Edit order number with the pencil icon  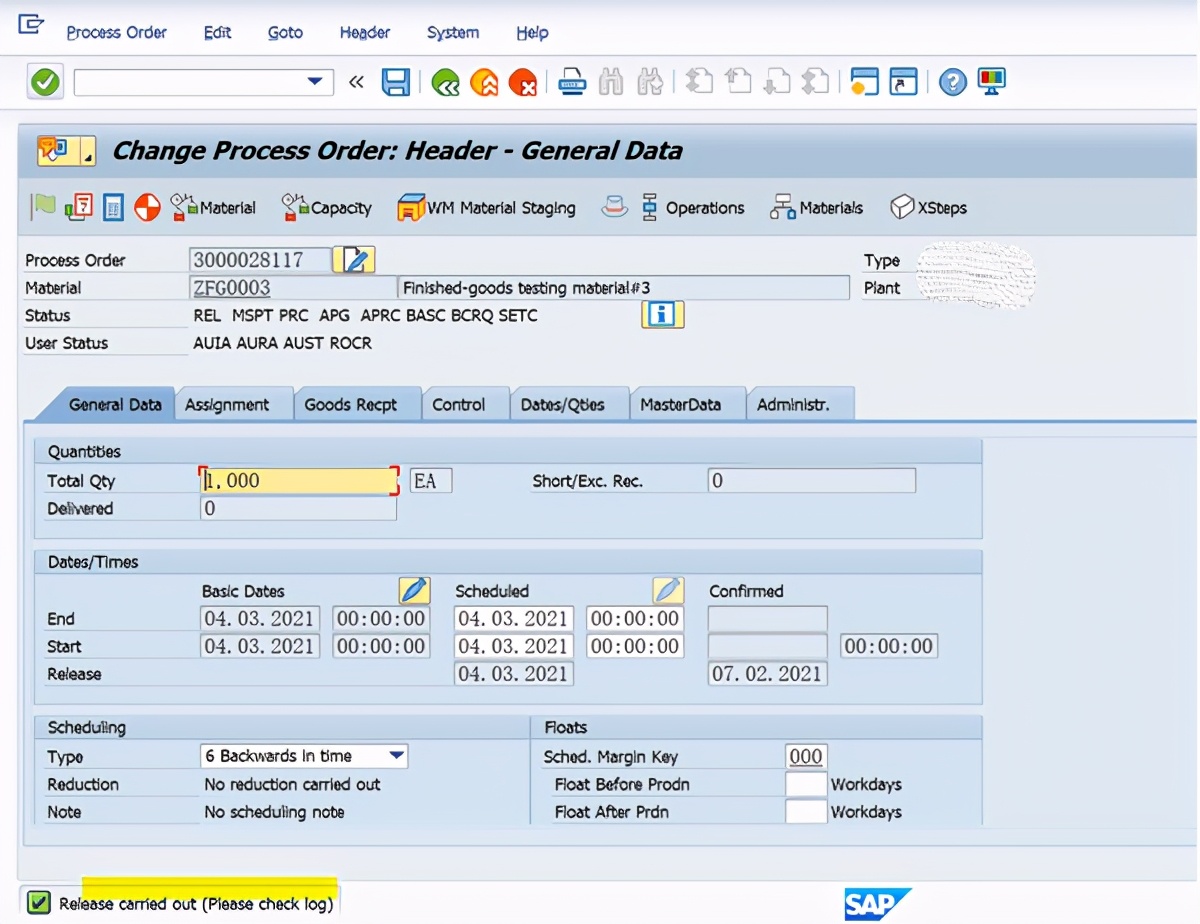[x=355, y=259]
